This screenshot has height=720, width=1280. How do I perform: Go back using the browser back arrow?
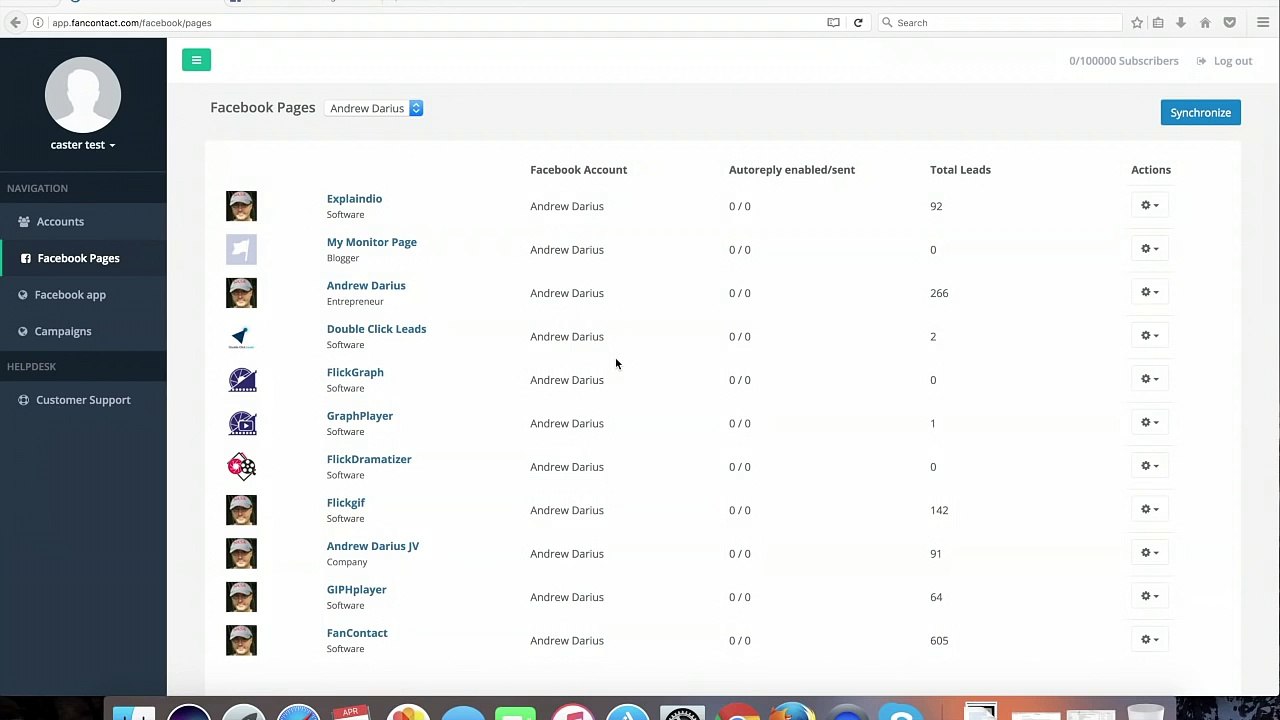(15, 22)
